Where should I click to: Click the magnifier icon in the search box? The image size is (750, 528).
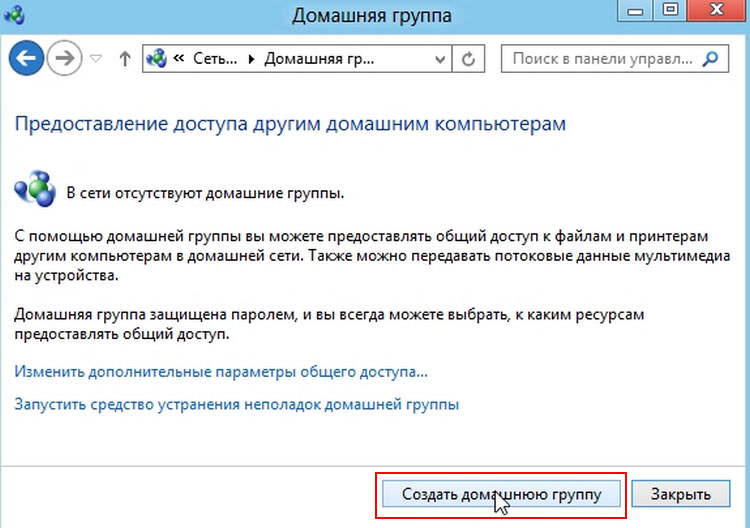tap(710, 59)
